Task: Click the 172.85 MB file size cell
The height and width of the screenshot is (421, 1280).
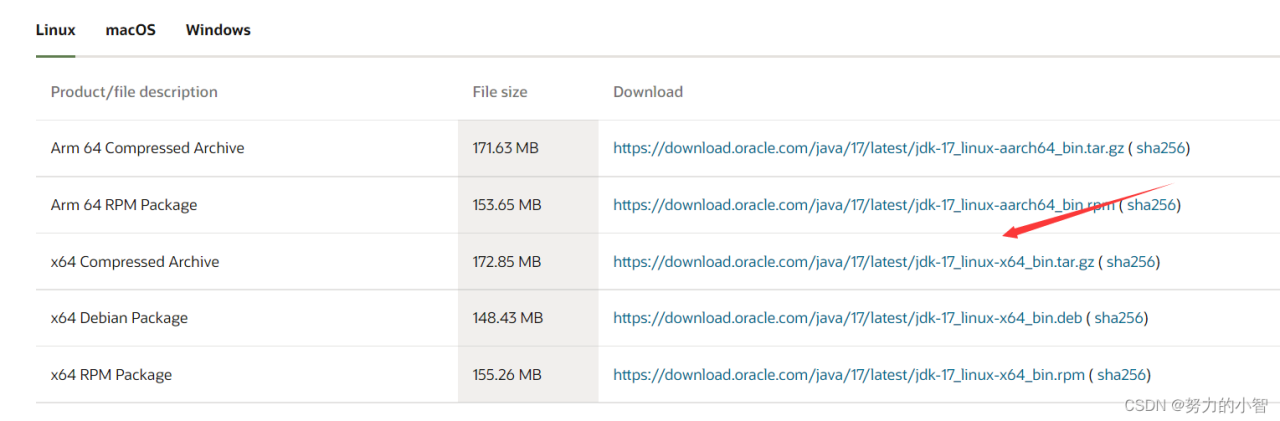Action: 507,262
